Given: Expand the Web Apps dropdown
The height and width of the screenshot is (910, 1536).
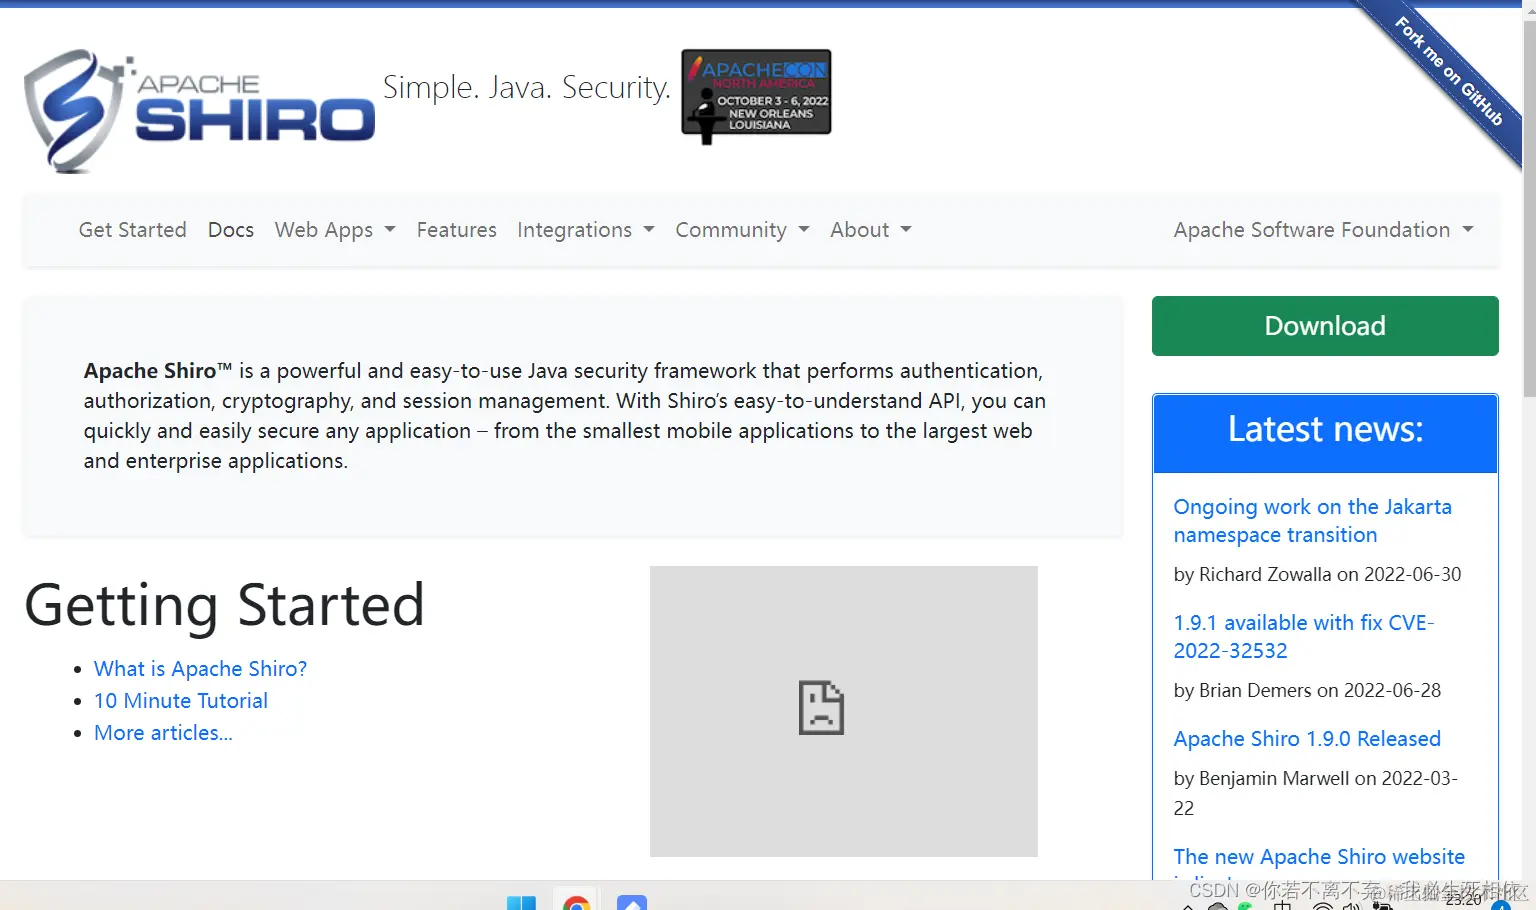Looking at the screenshot, I should tap(335, 230).
